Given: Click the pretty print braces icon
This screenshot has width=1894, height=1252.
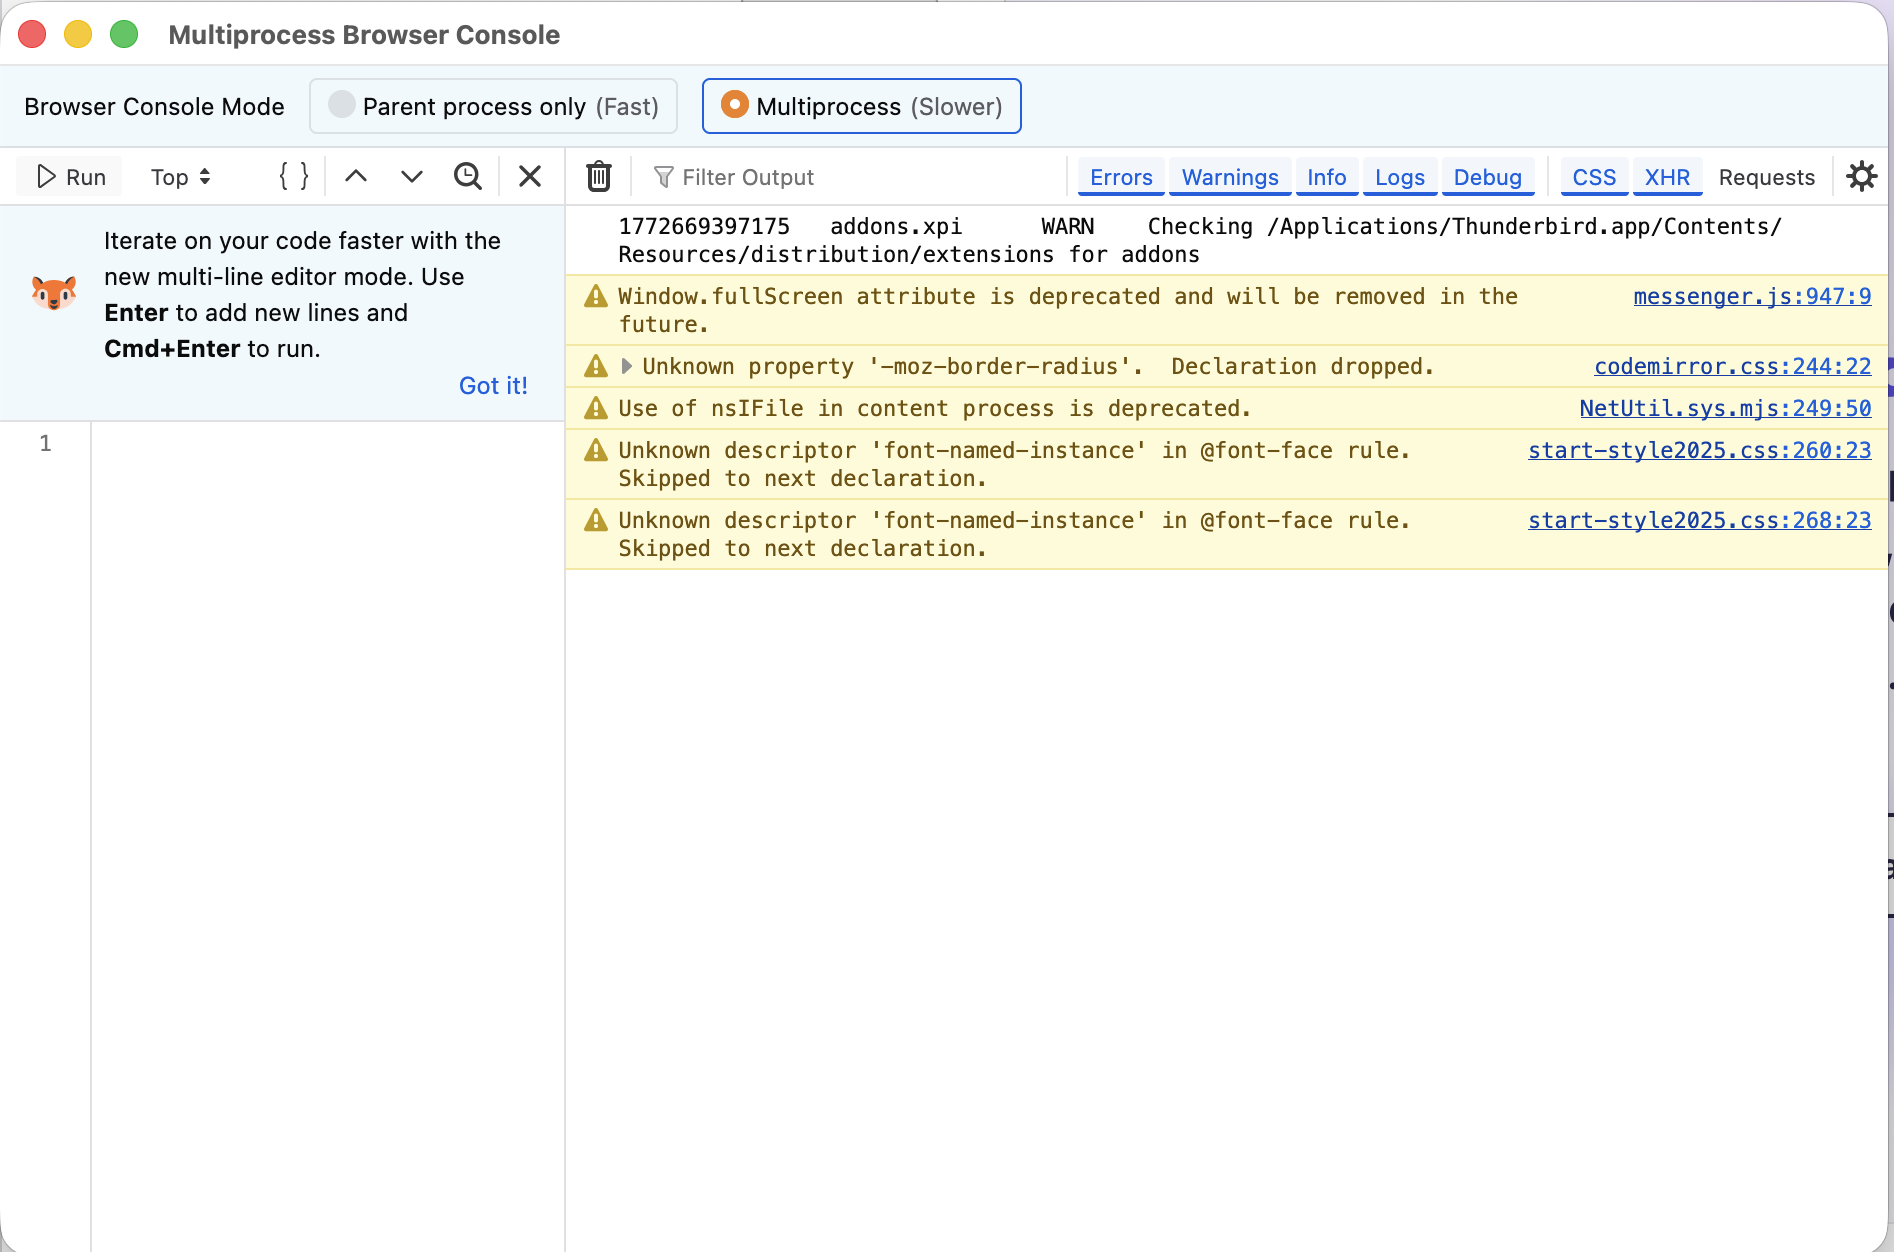Looking at the screenshot, I should click(293, 177).
